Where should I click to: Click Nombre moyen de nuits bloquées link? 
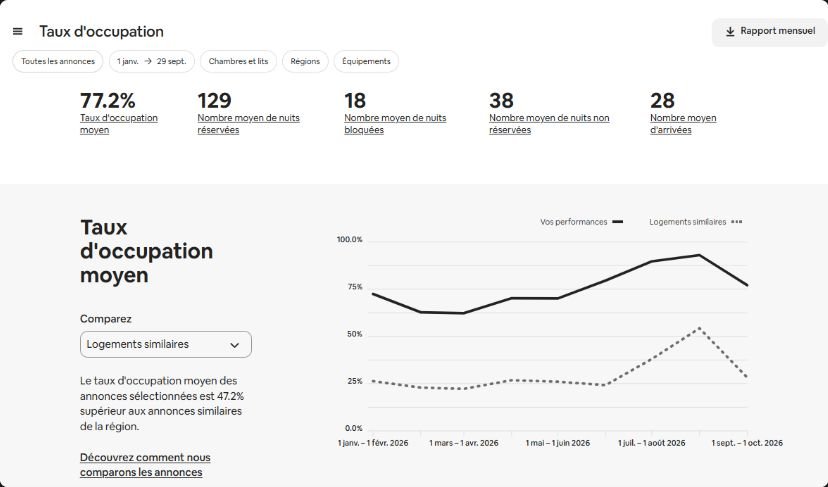point(395,124)
